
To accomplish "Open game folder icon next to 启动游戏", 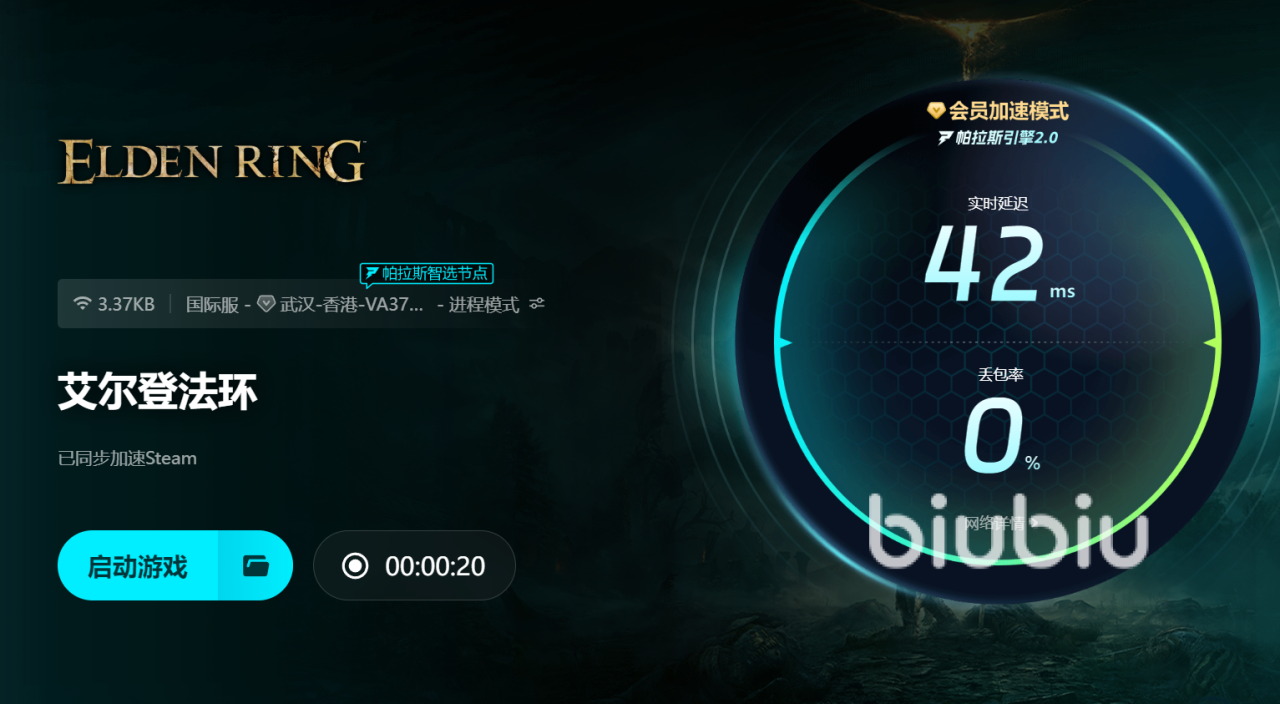I will 256,566.
